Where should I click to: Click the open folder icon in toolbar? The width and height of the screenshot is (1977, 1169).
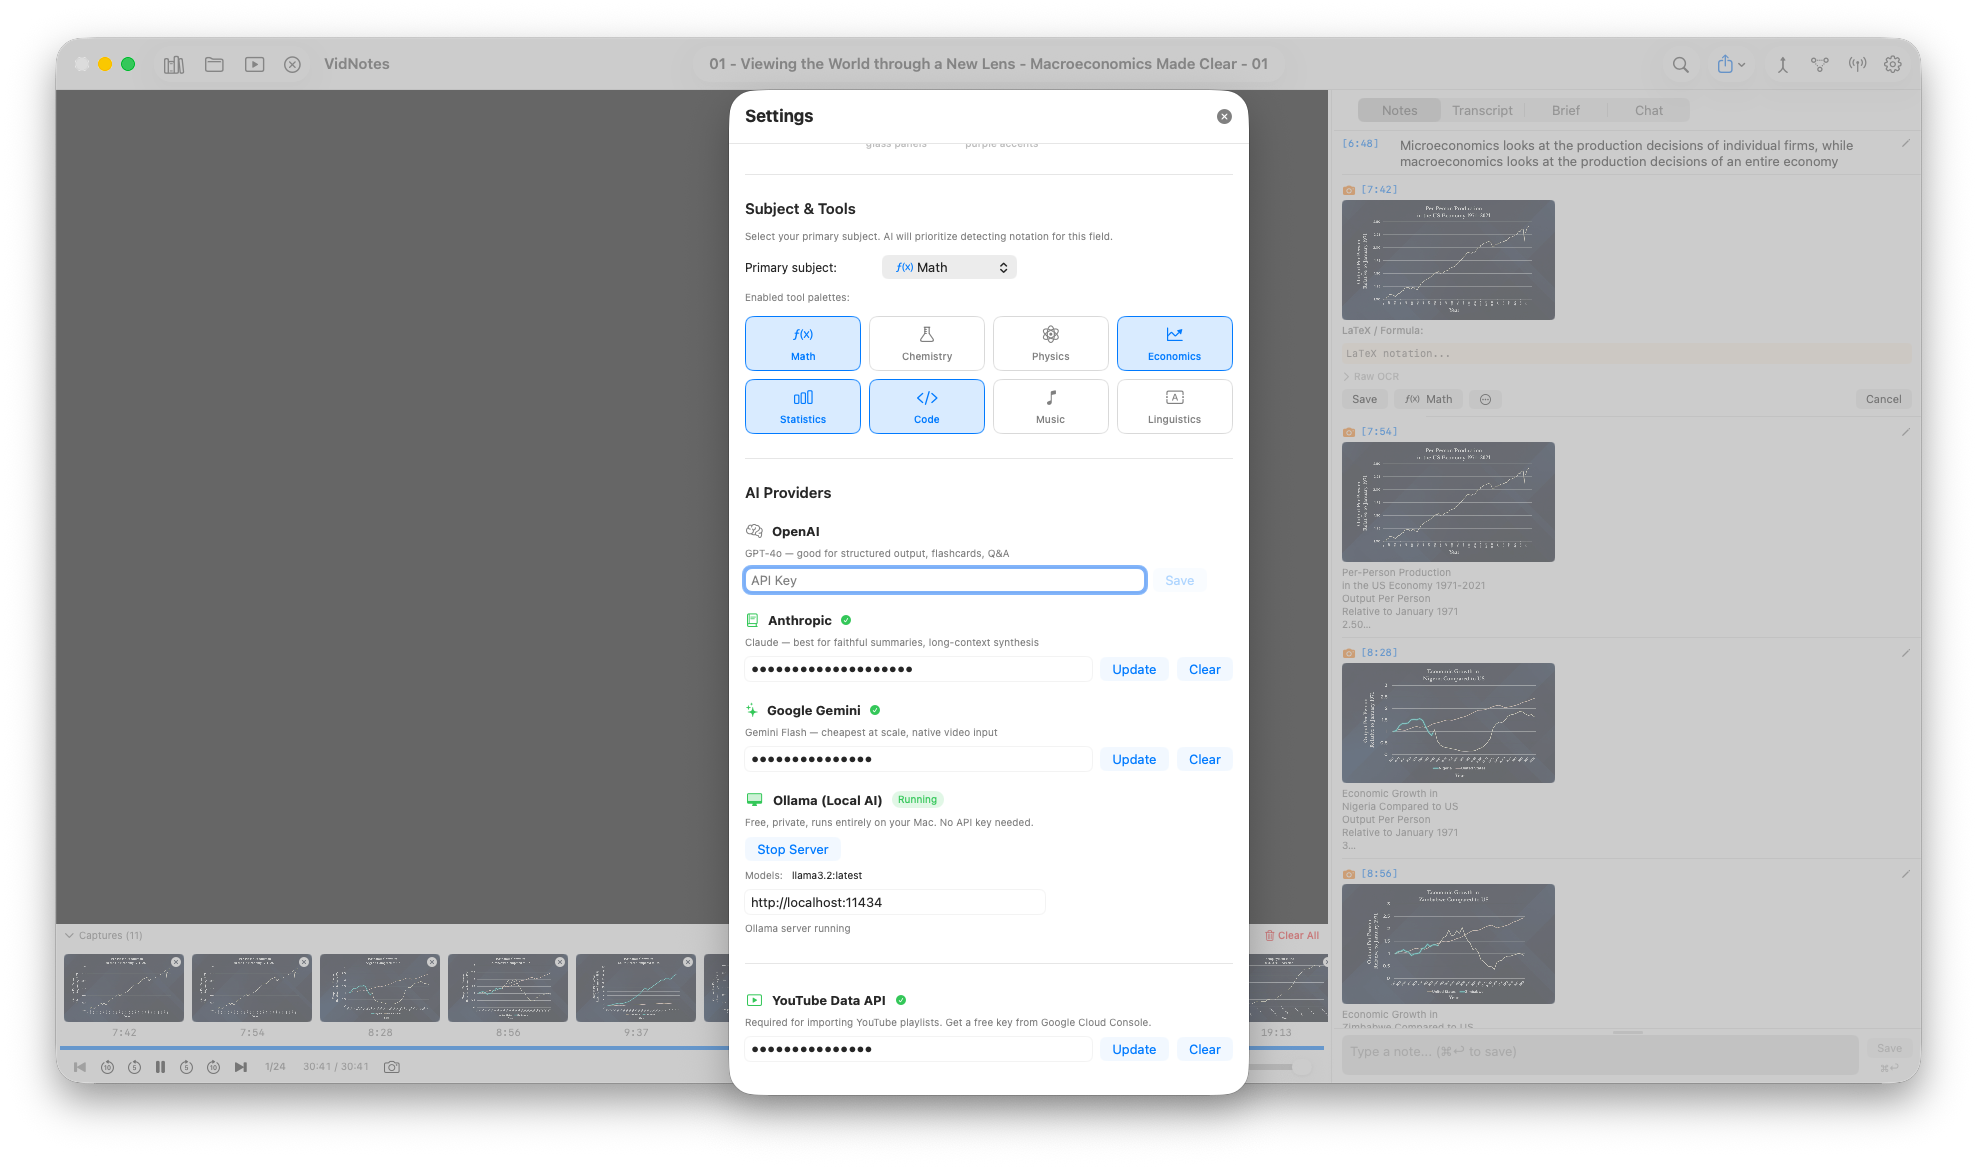pyautogui.click(x=214, y=64)
